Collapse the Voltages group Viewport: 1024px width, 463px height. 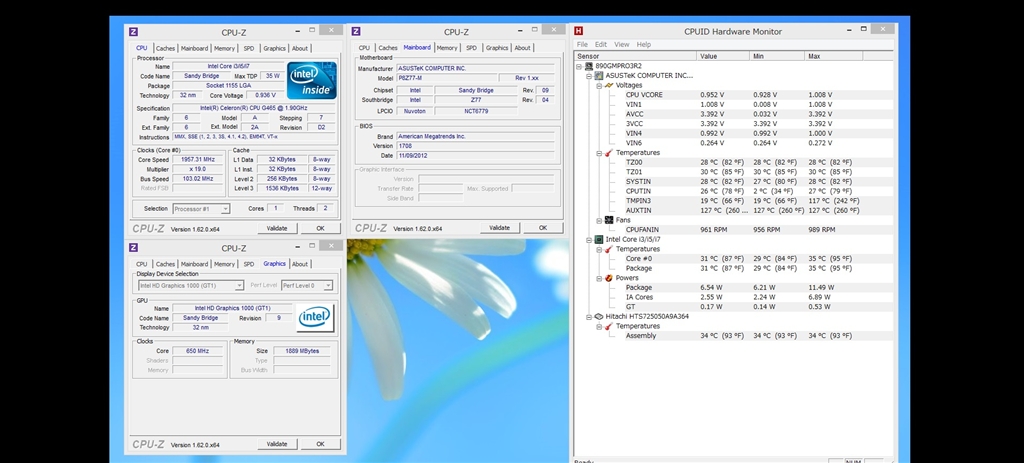point(599,86)
